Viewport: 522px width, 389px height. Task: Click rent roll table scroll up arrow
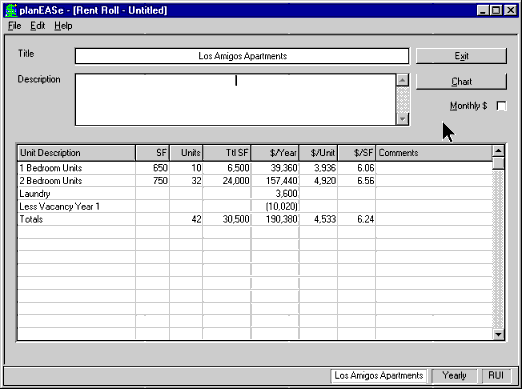coord(498,151)
